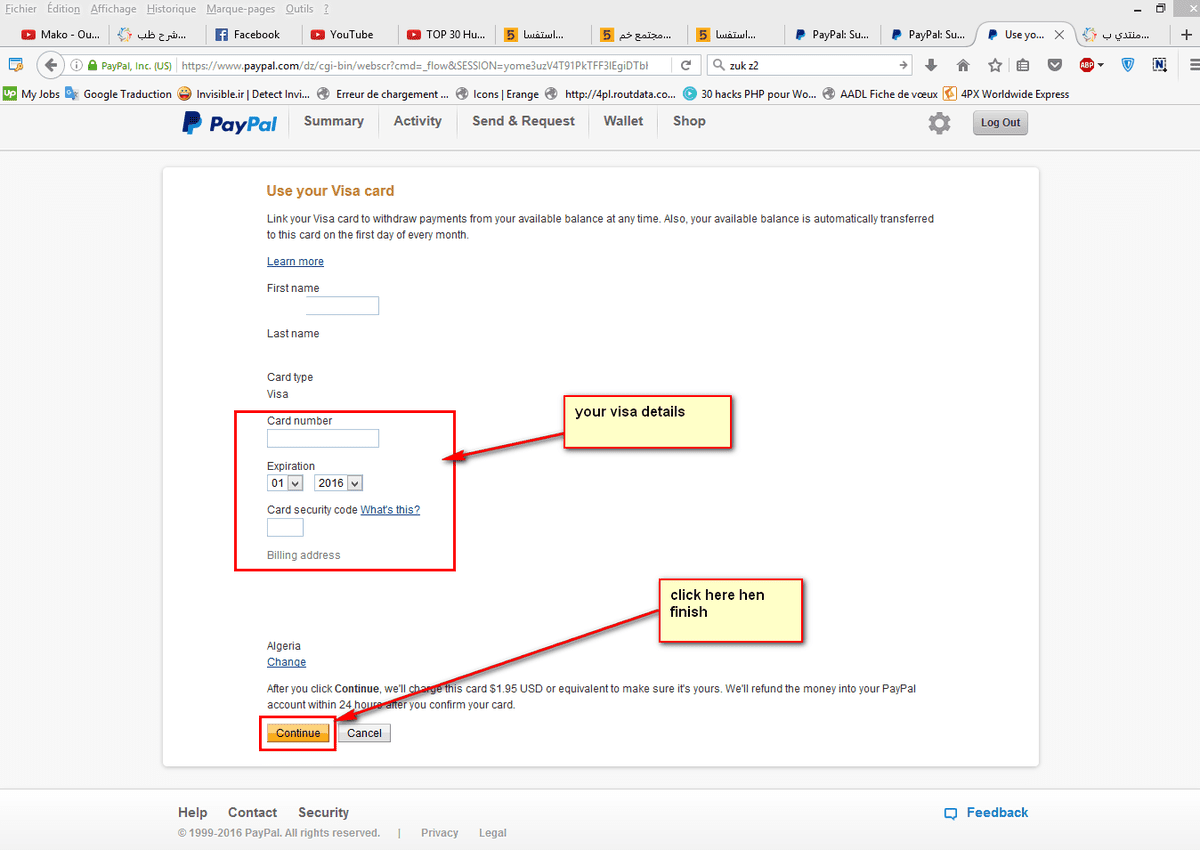Open the Pocket icon in toolbar

[x=1054, y=65]
